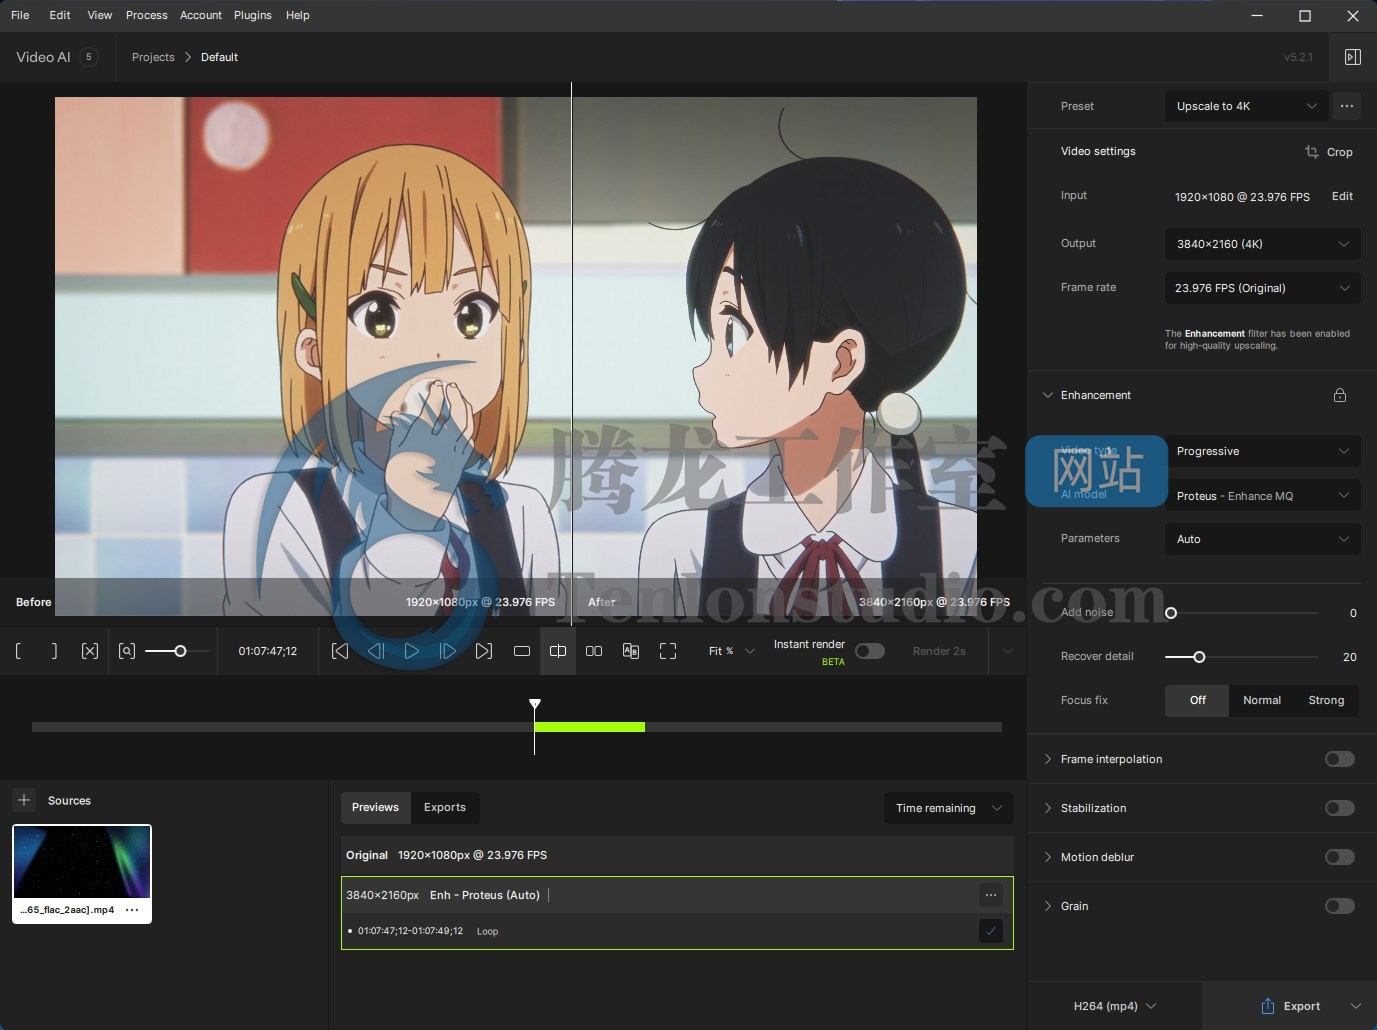The height and width of the screenshot is (1030, 1377).
Task: Open export options arrow
Action: (1356, 1006)
